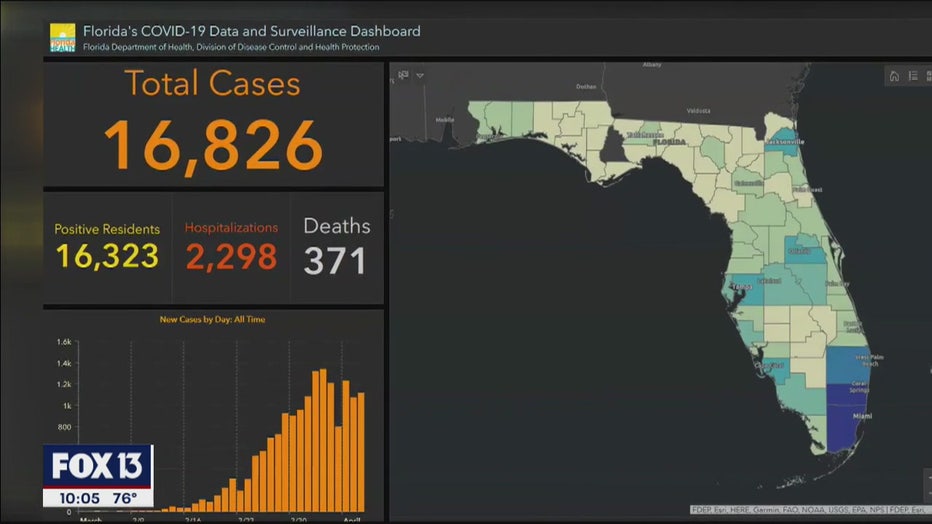Click the Miami city label on map
This screenshot has height=524, width=932.
click(862, 416)
